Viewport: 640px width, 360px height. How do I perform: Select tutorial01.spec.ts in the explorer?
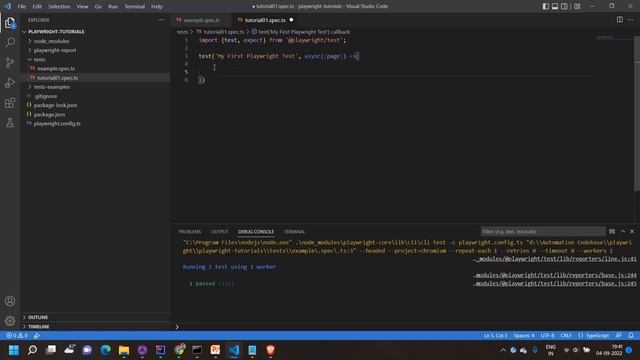(57, 78)
